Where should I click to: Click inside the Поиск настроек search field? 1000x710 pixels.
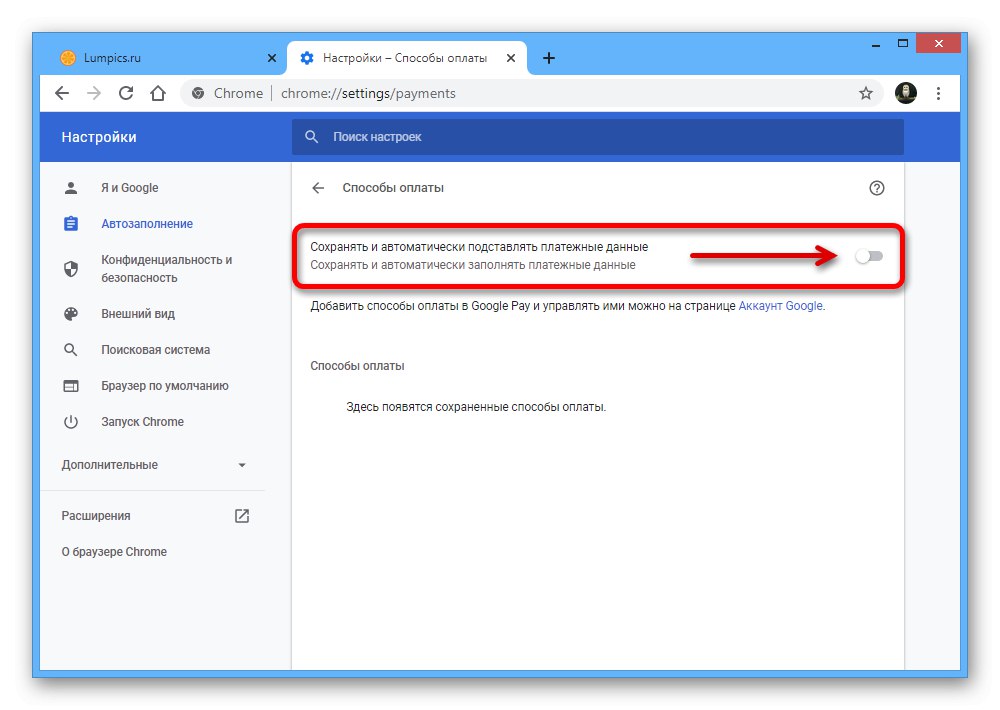point(500,136)
